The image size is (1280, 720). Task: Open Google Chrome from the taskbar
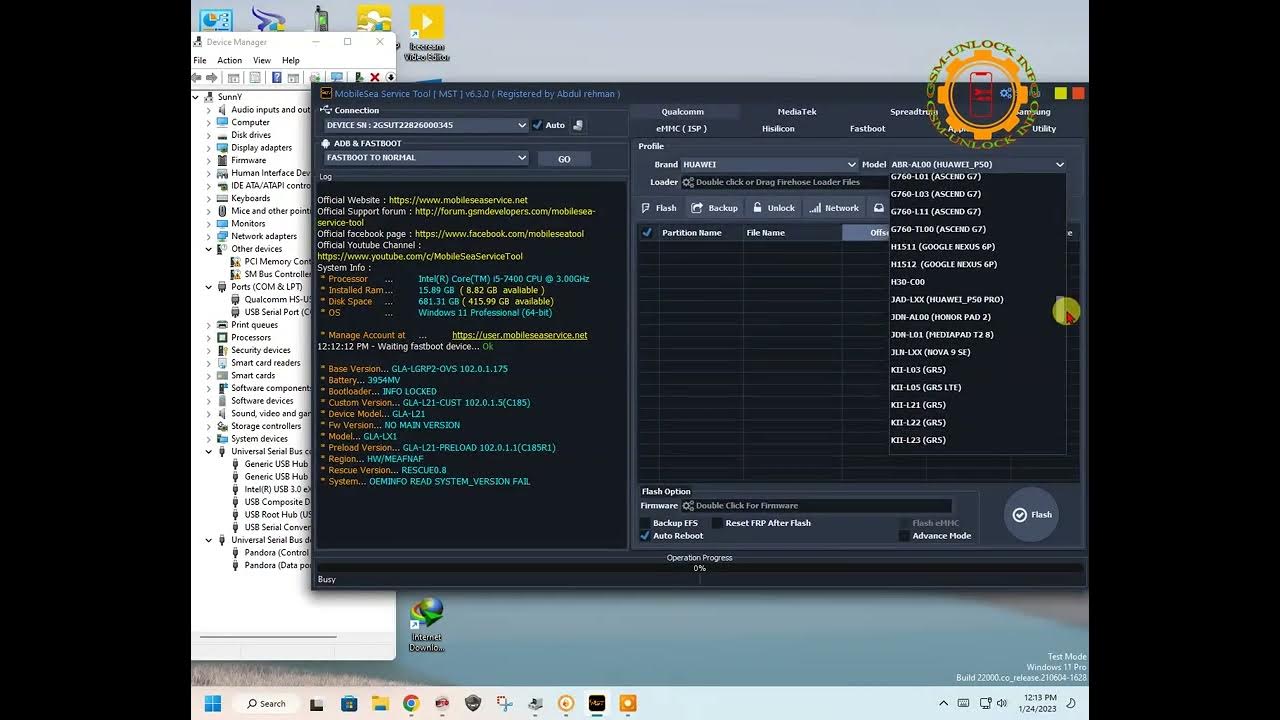pos(411,703)
